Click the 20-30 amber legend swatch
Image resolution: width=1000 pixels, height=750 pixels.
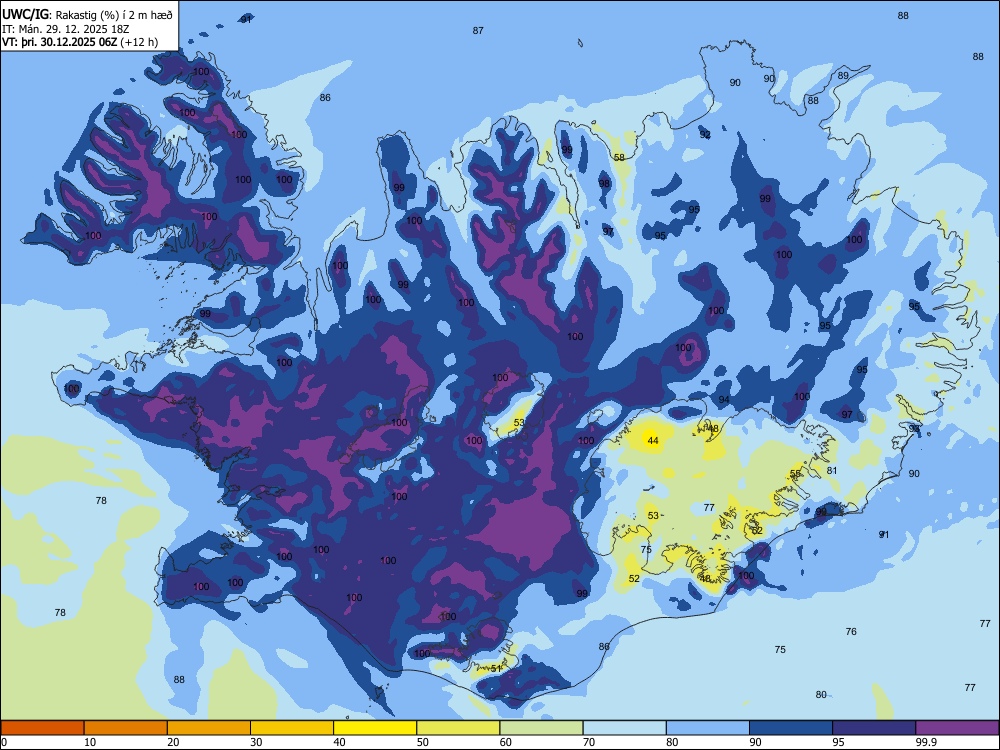point(209,728)
